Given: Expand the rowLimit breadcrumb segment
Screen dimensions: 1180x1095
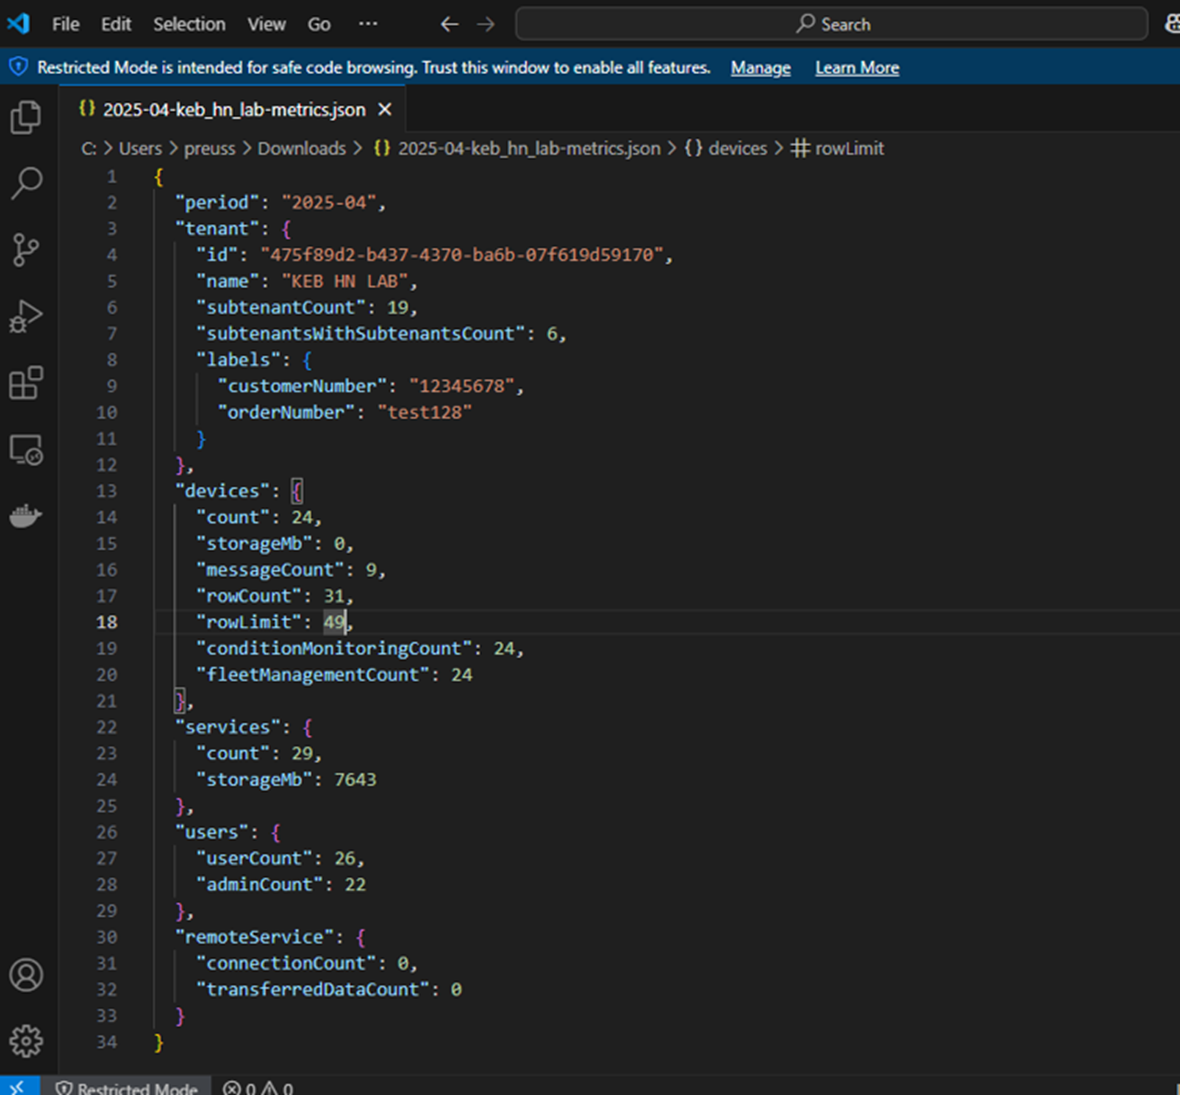Looking at the screenshot, I should 848,148.
